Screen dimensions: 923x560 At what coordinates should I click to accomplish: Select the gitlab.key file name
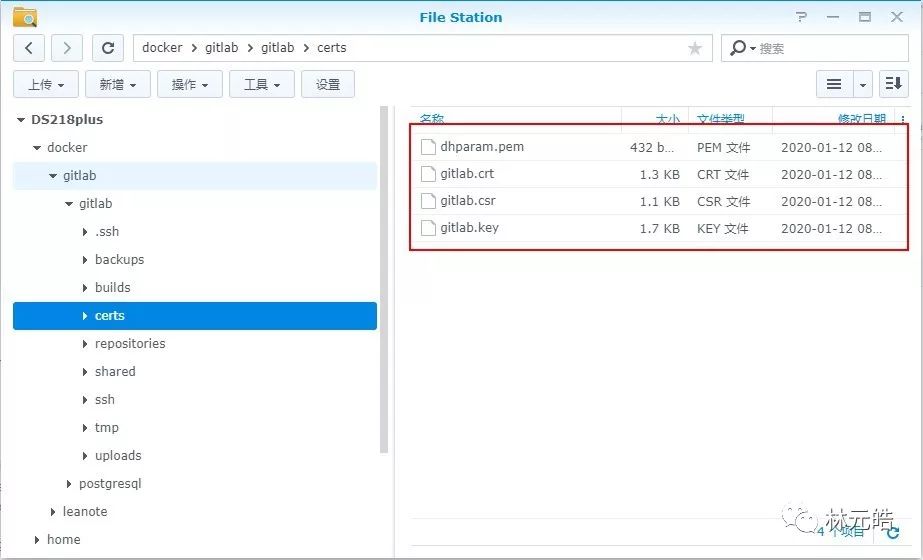pos(470,228)
